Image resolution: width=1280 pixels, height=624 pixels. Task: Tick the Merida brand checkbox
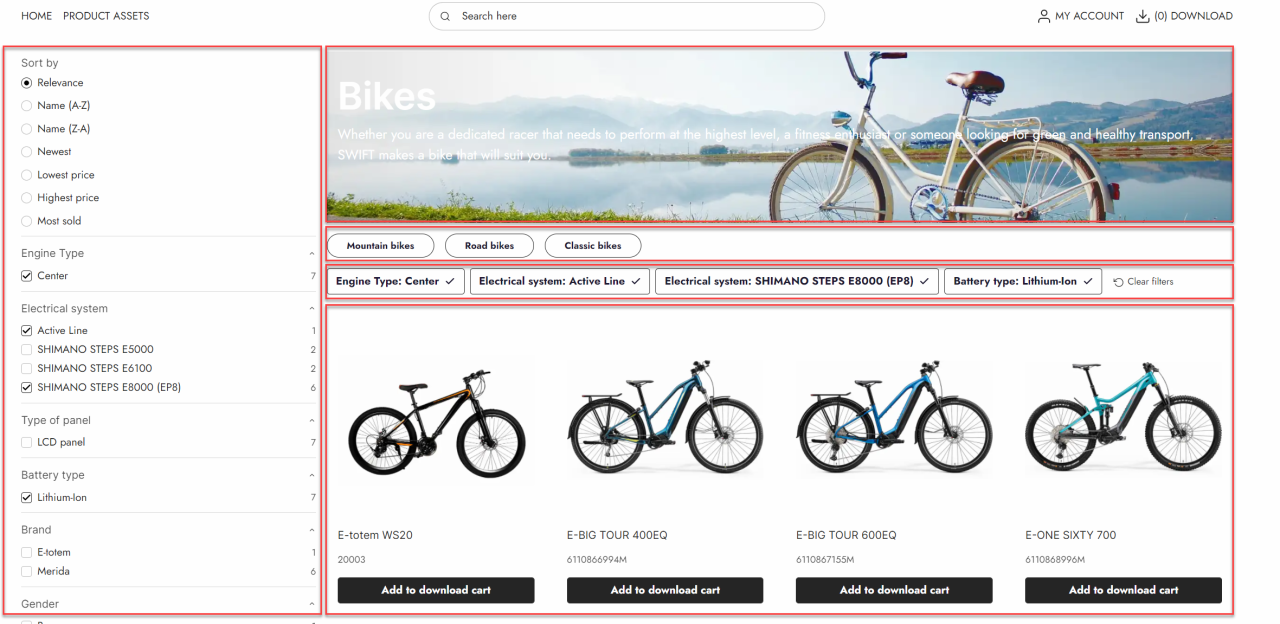[x=27, y=571]
